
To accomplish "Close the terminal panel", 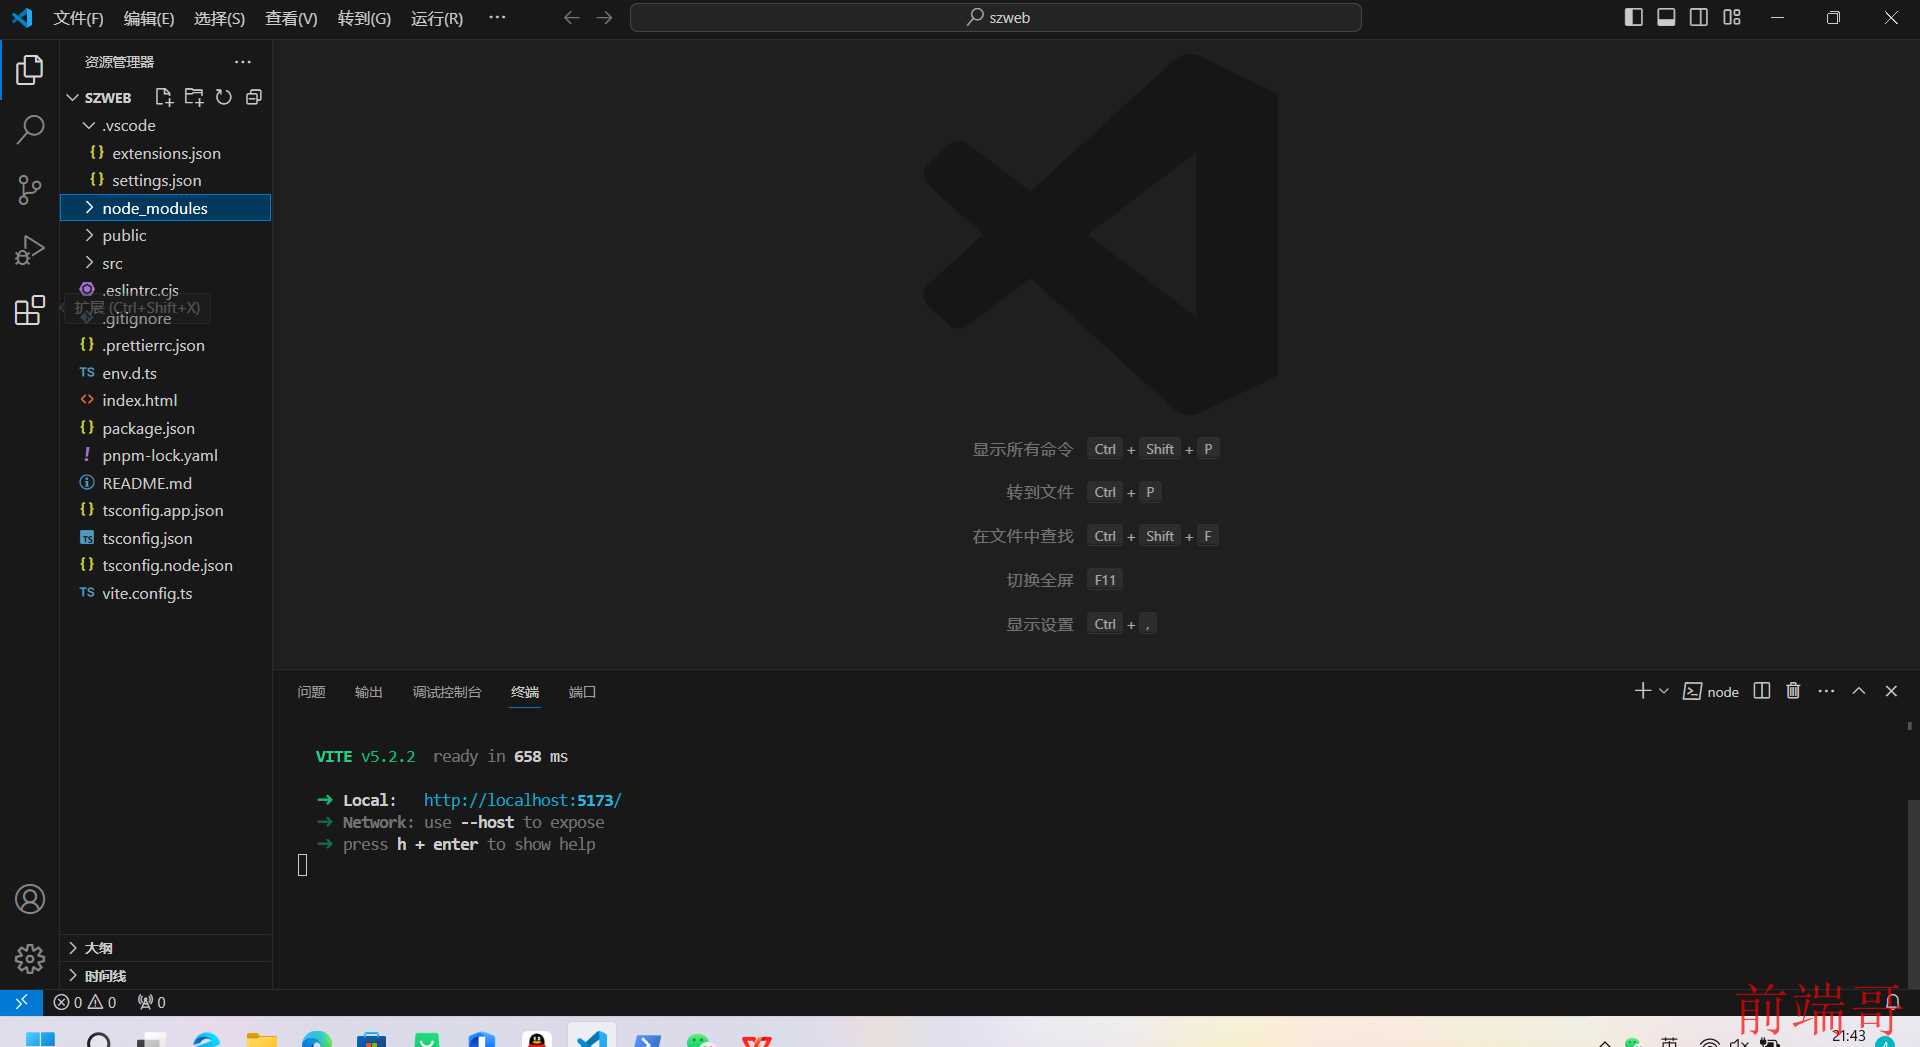I will pos(1891,691).
